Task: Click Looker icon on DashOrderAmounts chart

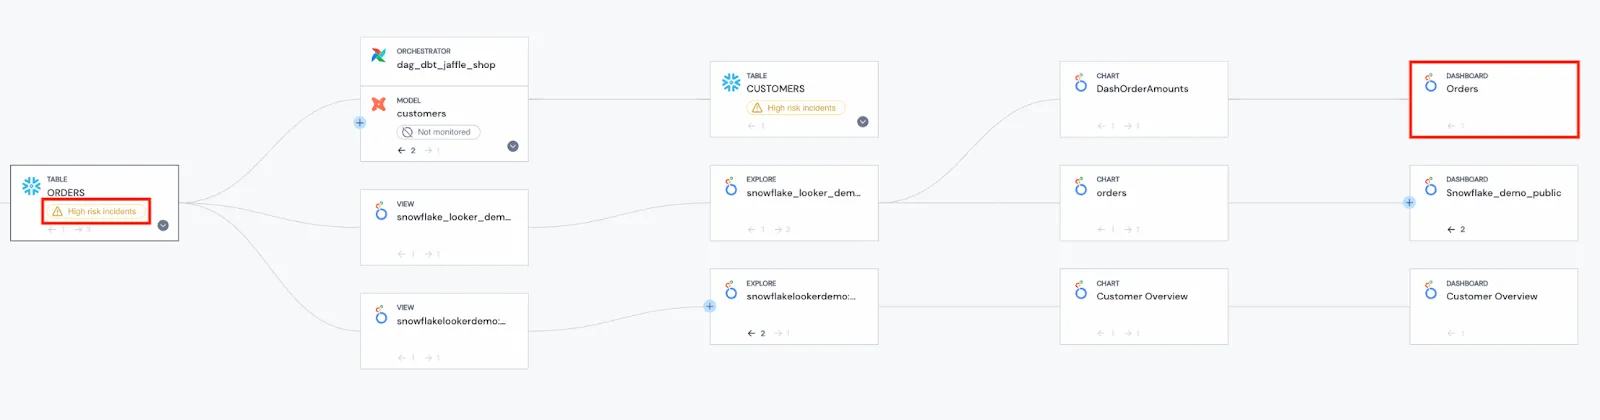Action: (x=1080, y=82)
